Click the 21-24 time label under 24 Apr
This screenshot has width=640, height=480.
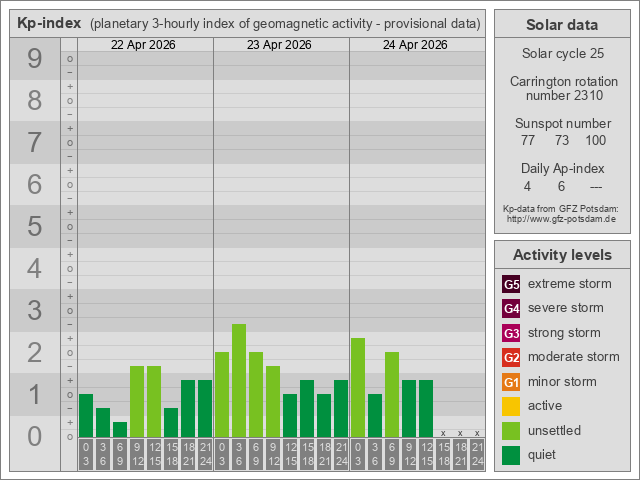477,454
